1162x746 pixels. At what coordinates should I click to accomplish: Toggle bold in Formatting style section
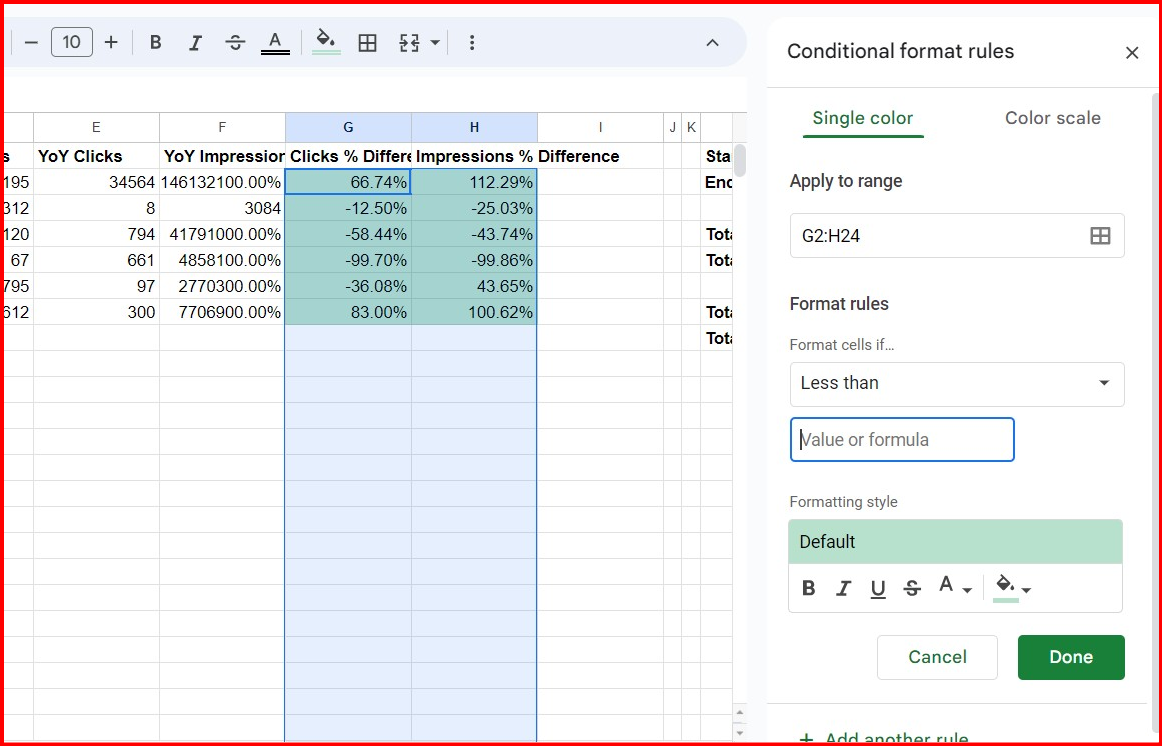click(x=809, y=588)
